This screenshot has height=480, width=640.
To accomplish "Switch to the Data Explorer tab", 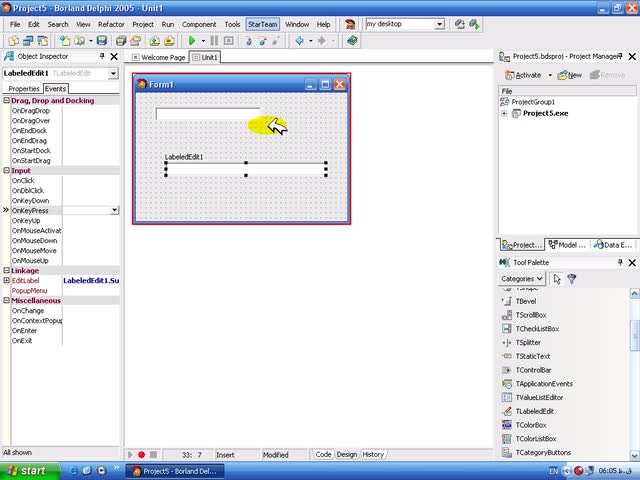I will 614,245.
